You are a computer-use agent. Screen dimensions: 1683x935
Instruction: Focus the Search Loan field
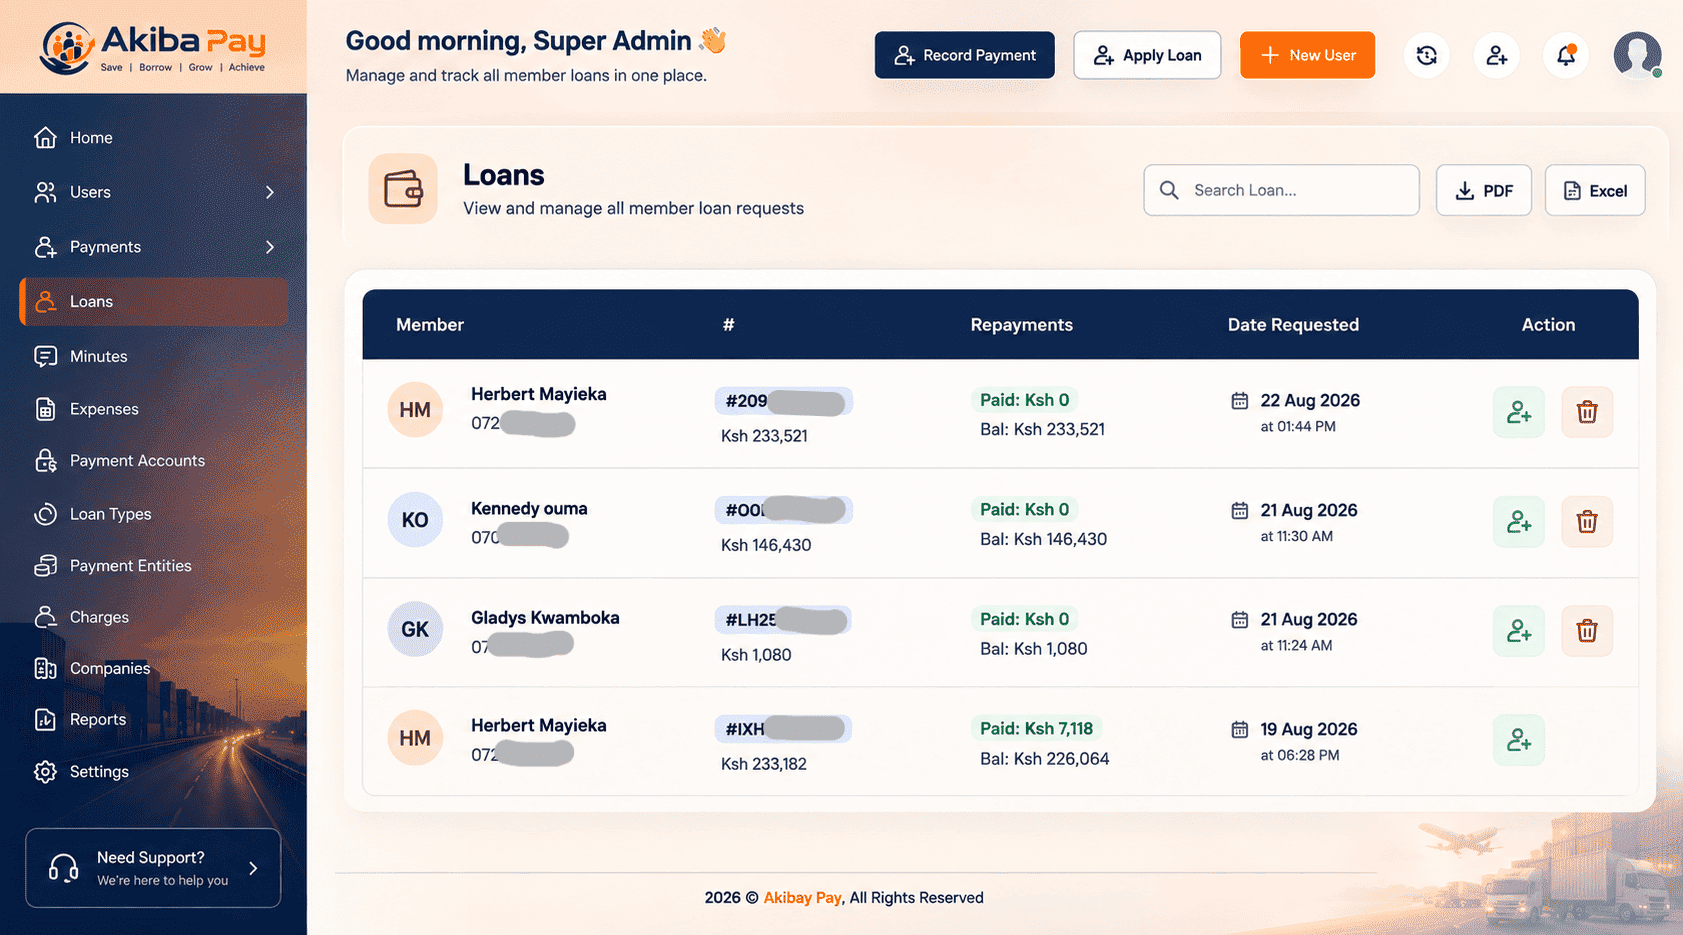click(x=1281, y=190)
